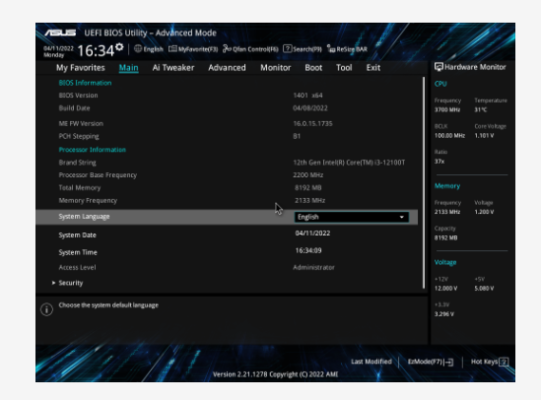The height and width of the screenshot is (400, 541).
Task: Switch to EzMode(F7)
Action: tap(430, 362)
